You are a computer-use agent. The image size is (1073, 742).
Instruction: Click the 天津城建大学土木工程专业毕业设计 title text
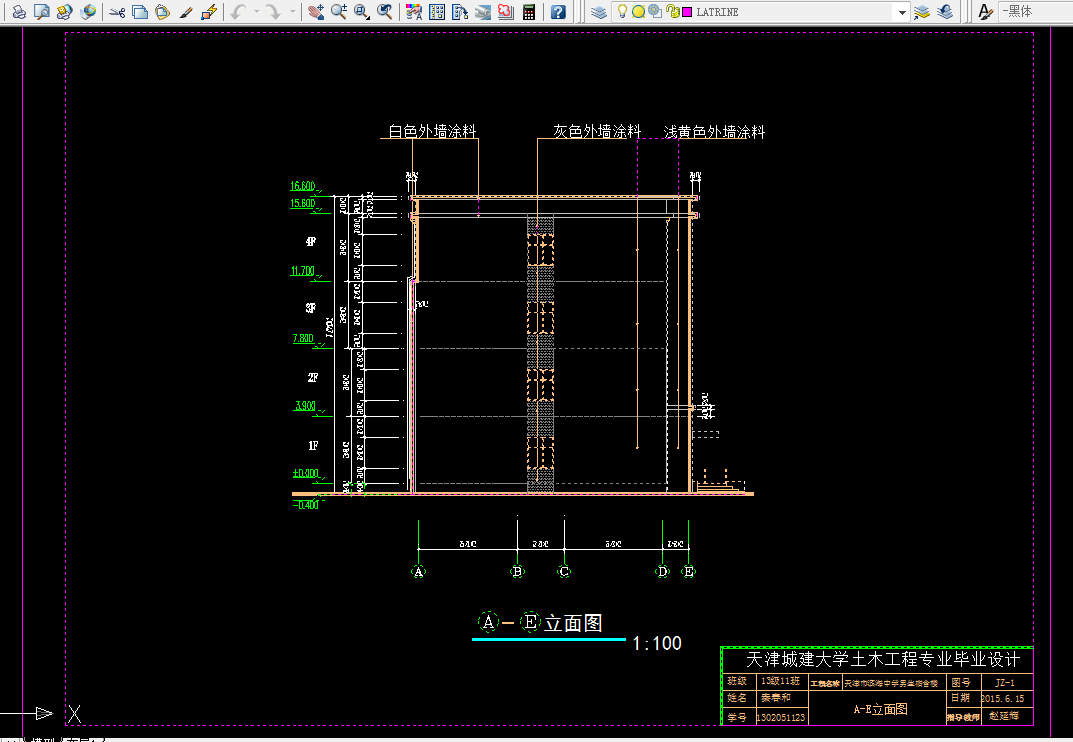883,659
